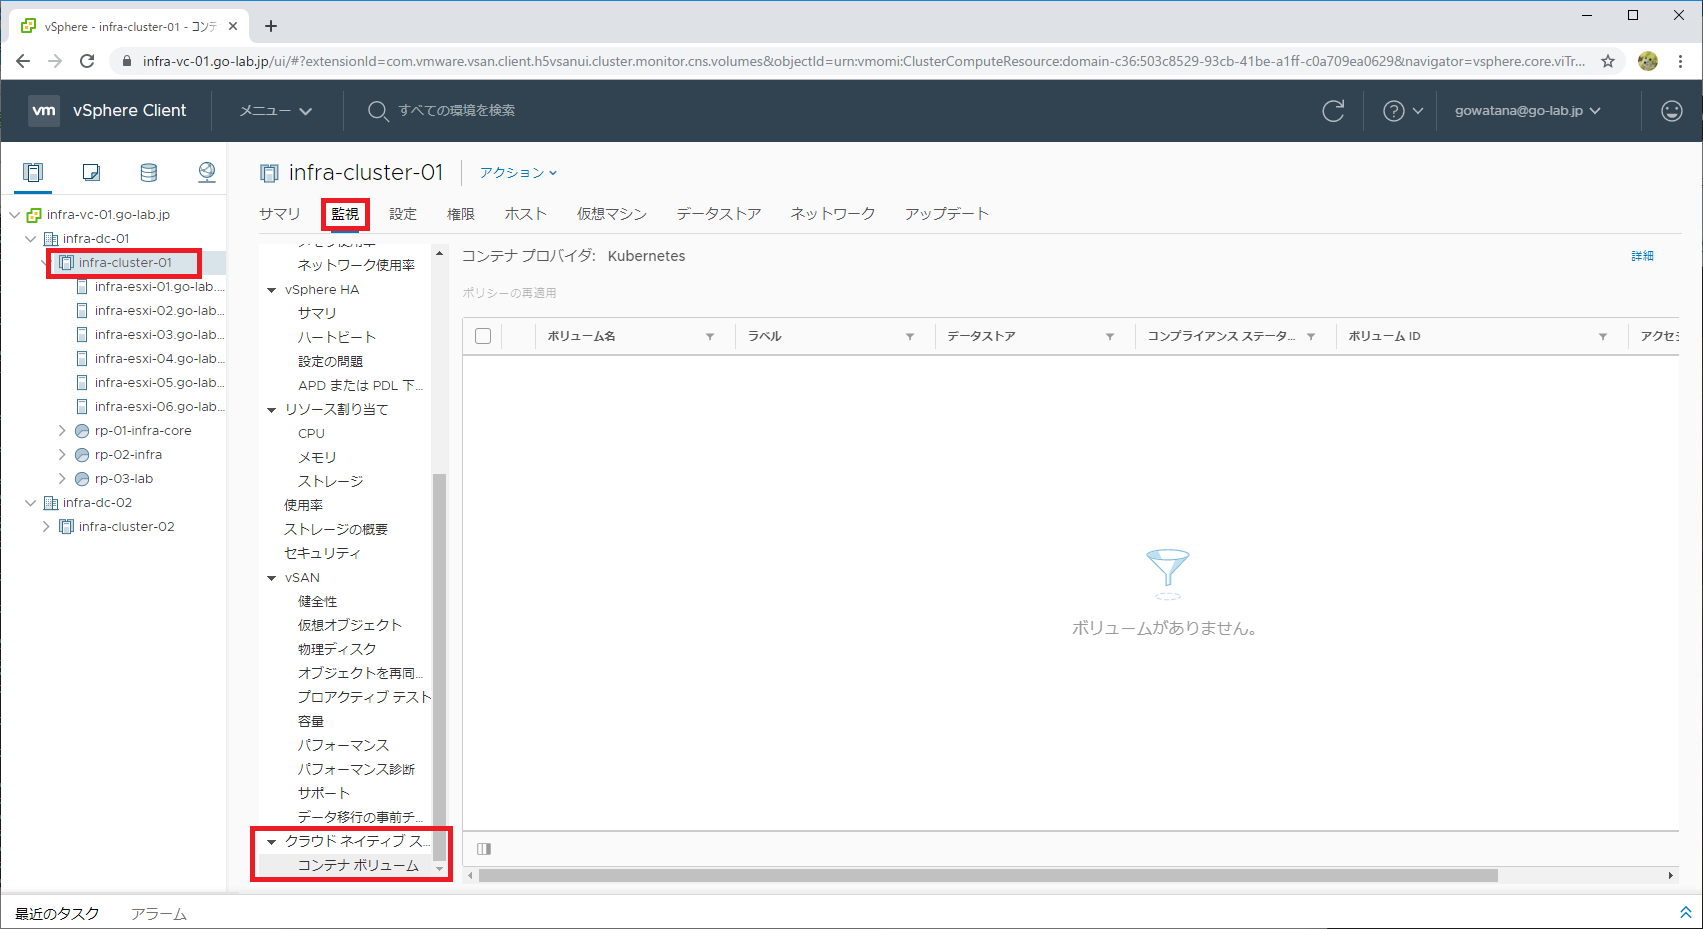Viewport: 1703px width, 929px height.
Task: Open the 最近のタスク panel tab
Action: (x=57, y=914)
